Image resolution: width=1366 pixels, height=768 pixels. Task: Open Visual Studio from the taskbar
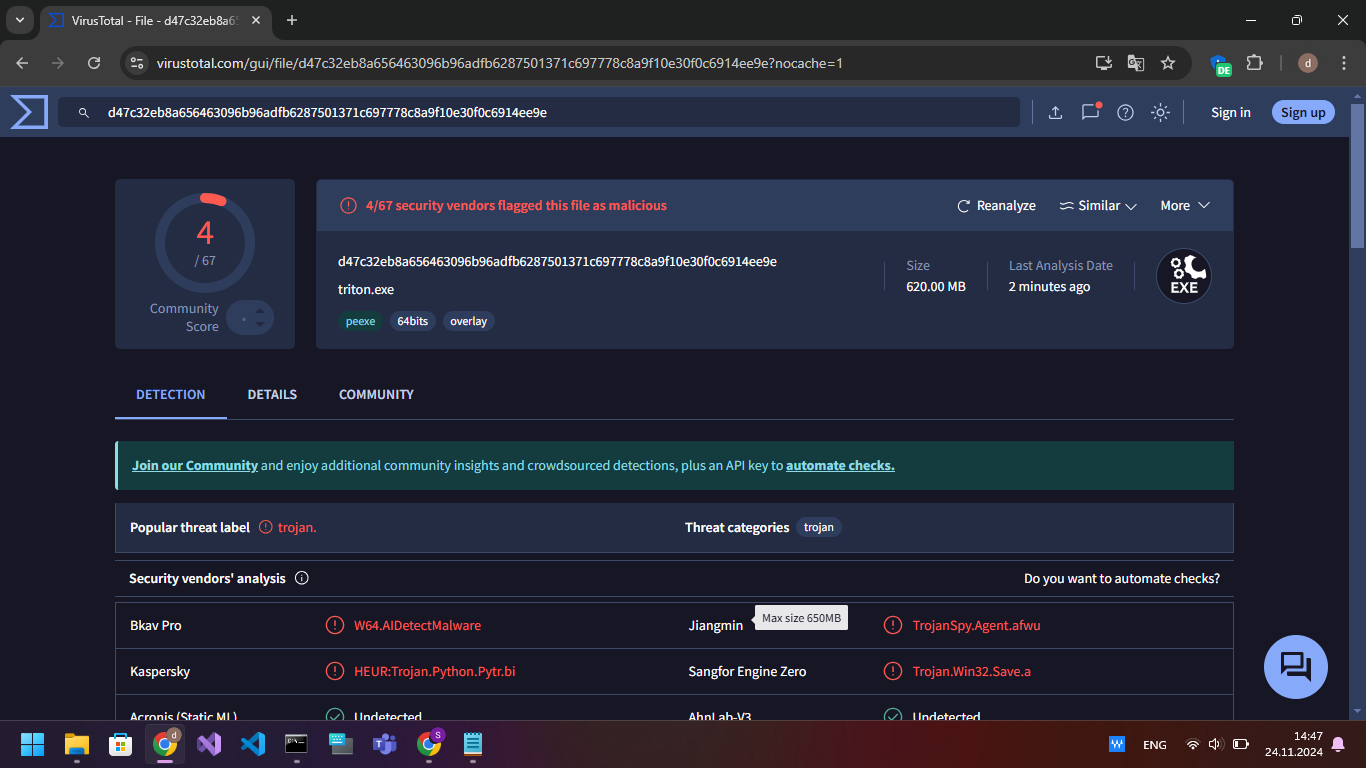[x=209, y=744]
